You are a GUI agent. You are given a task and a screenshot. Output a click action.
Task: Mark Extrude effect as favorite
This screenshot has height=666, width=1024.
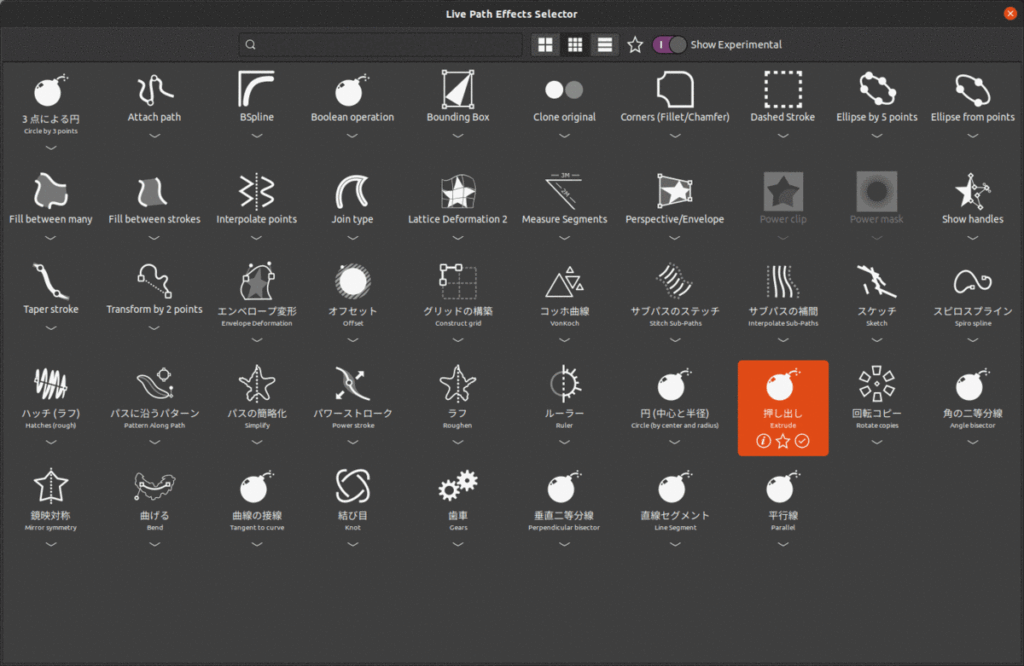[x=782, y=441]
